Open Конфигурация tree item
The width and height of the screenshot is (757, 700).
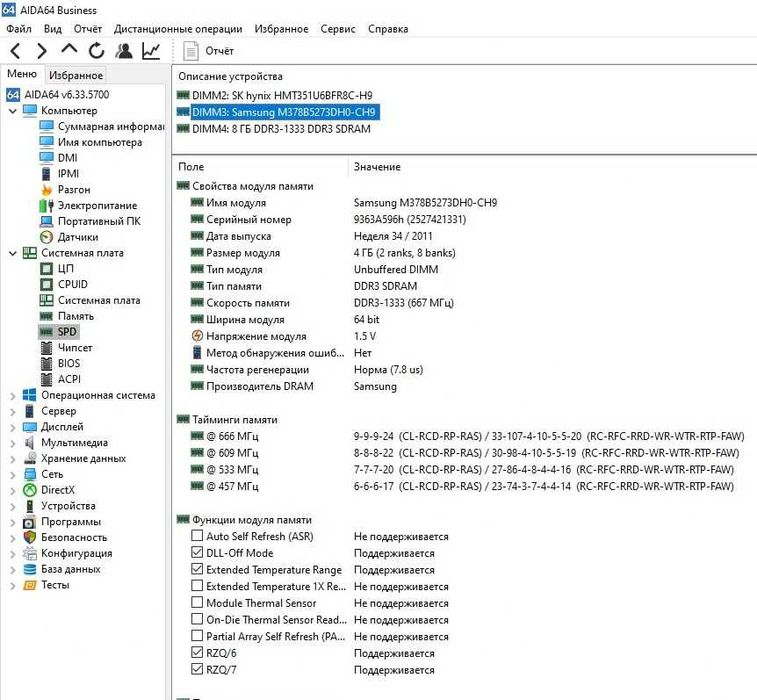coord(77,553)
